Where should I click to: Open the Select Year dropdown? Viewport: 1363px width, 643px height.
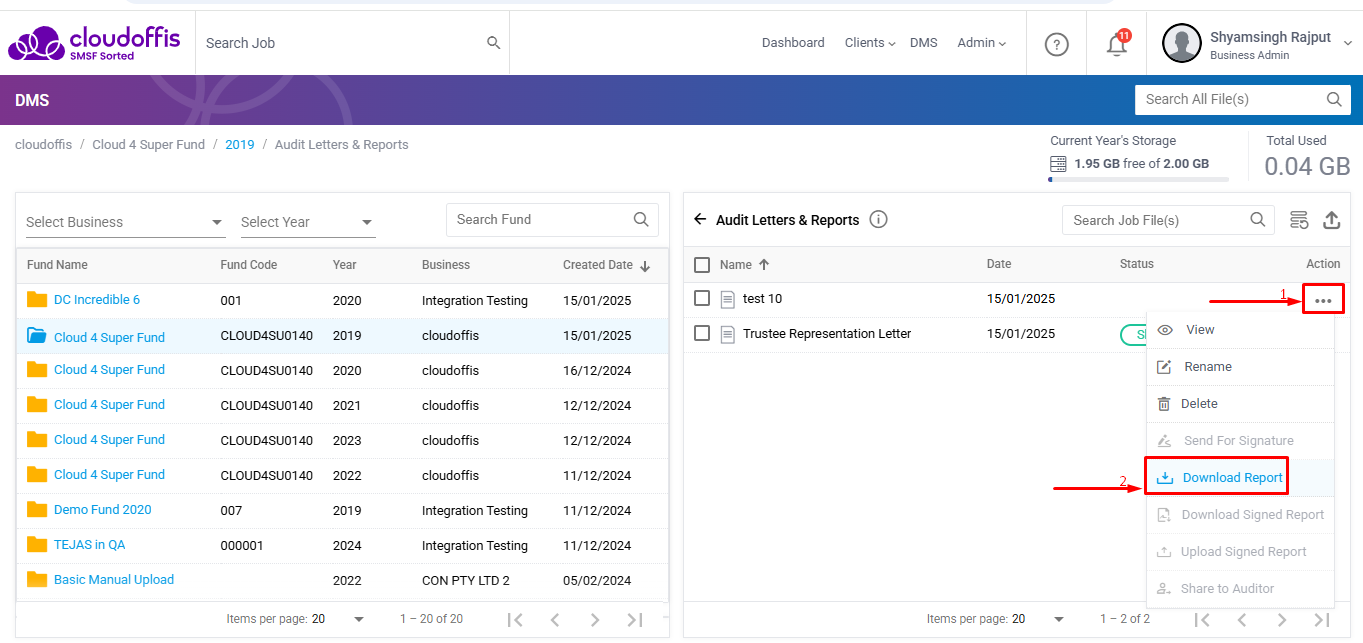pyautogui.click(x=308, y=222)
